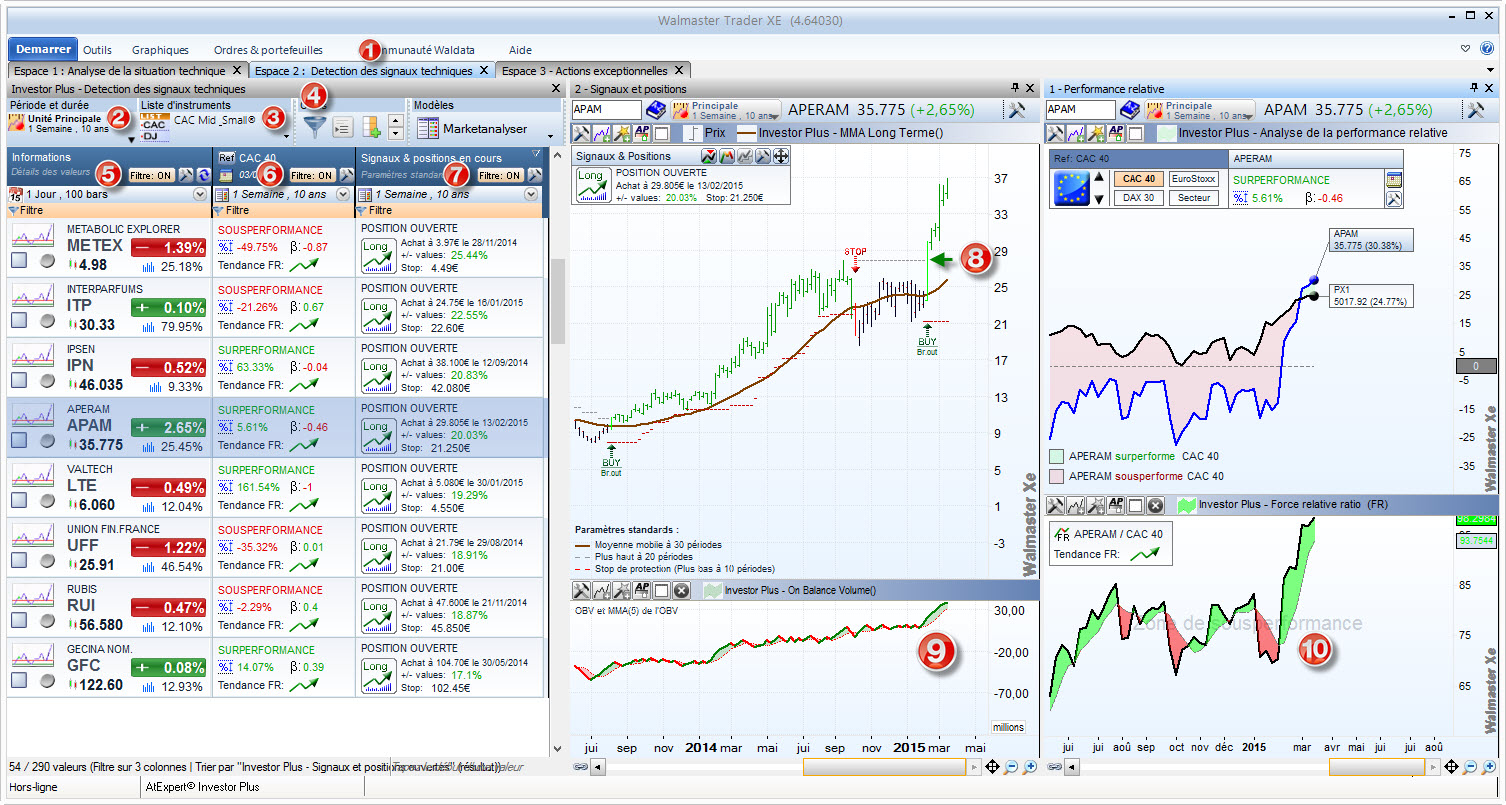This screenshot has width=1506, height=805.
Task: Click the blue book icon in the Performance relative panel
Action: tap(1130, 109)
